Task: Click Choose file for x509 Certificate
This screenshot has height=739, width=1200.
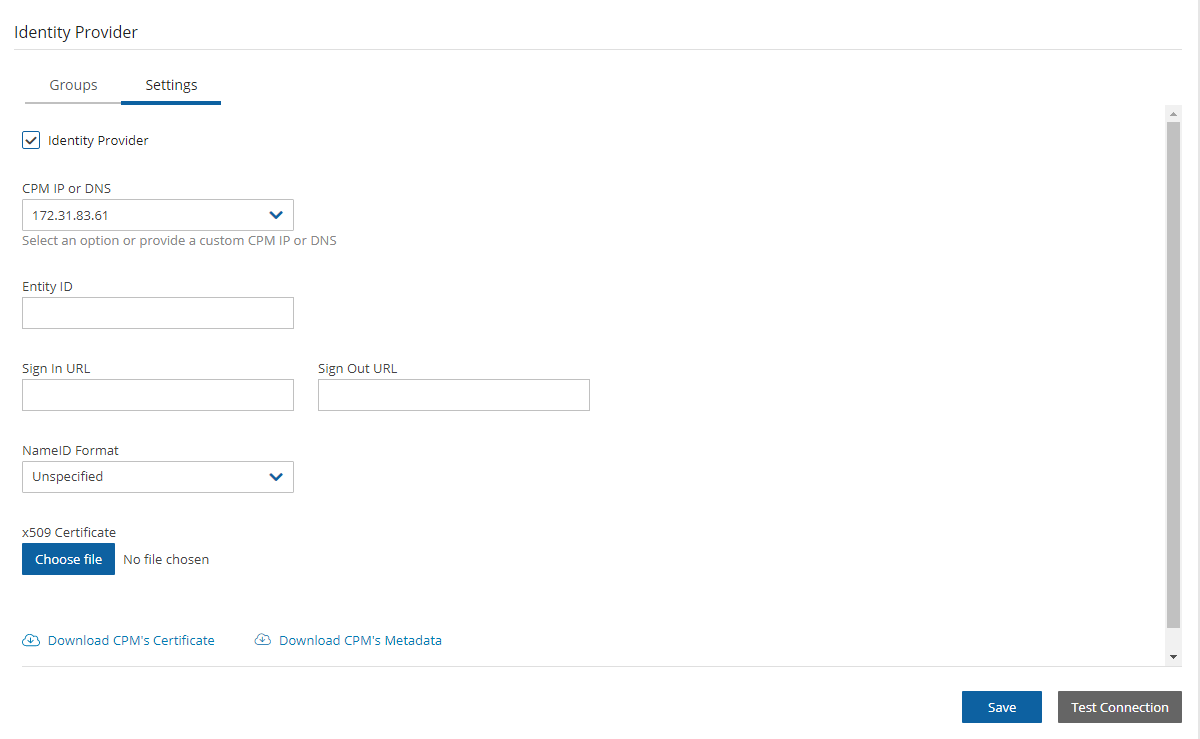Action: coord(68,559)
